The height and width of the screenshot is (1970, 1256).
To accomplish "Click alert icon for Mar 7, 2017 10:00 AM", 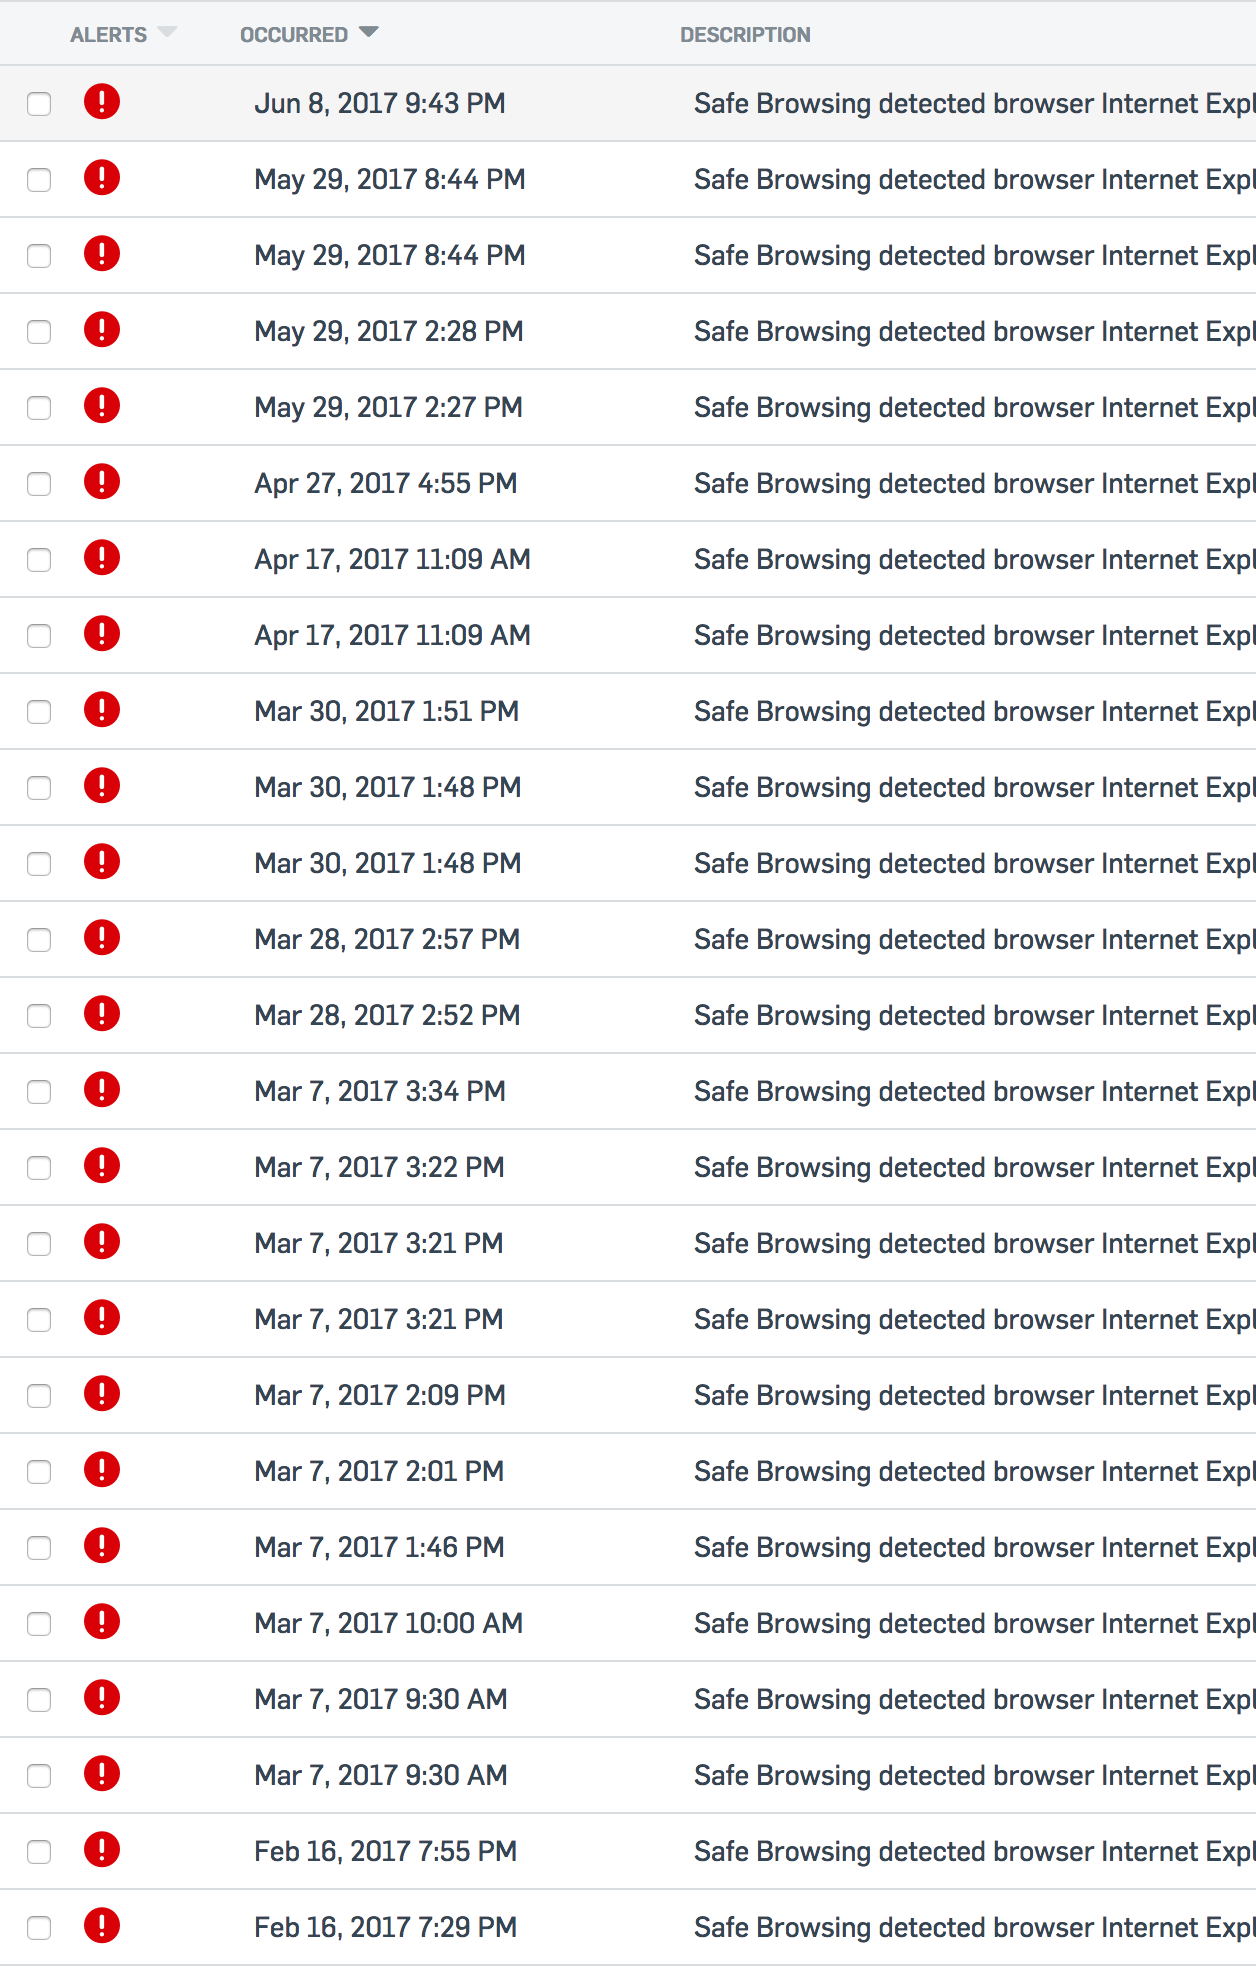I will pos(102,1622).
